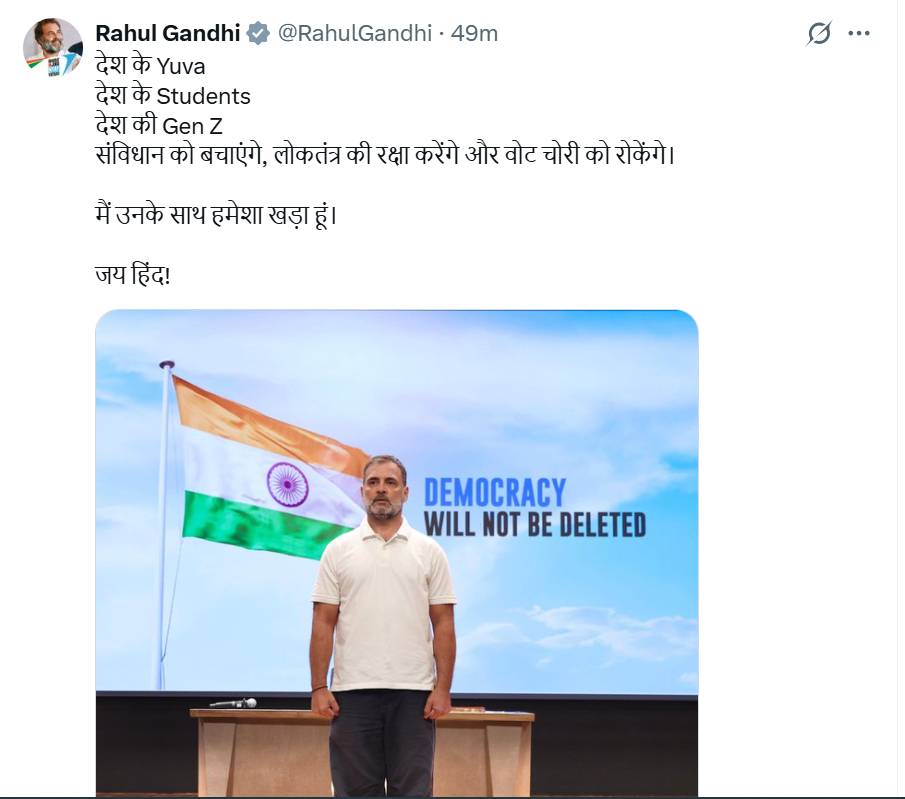Click the sentence 'मैं उनके साथ हमेशा खड़ा हूं।'
This screenshot has width=905, height=799.
[215, 214]
